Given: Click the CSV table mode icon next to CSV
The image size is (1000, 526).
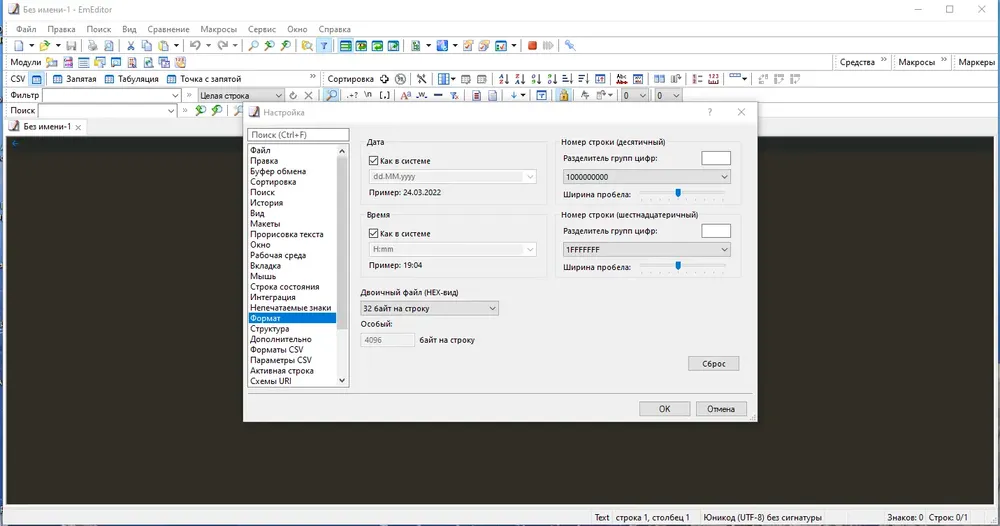Looking at the screenshot, I should 37,79.
